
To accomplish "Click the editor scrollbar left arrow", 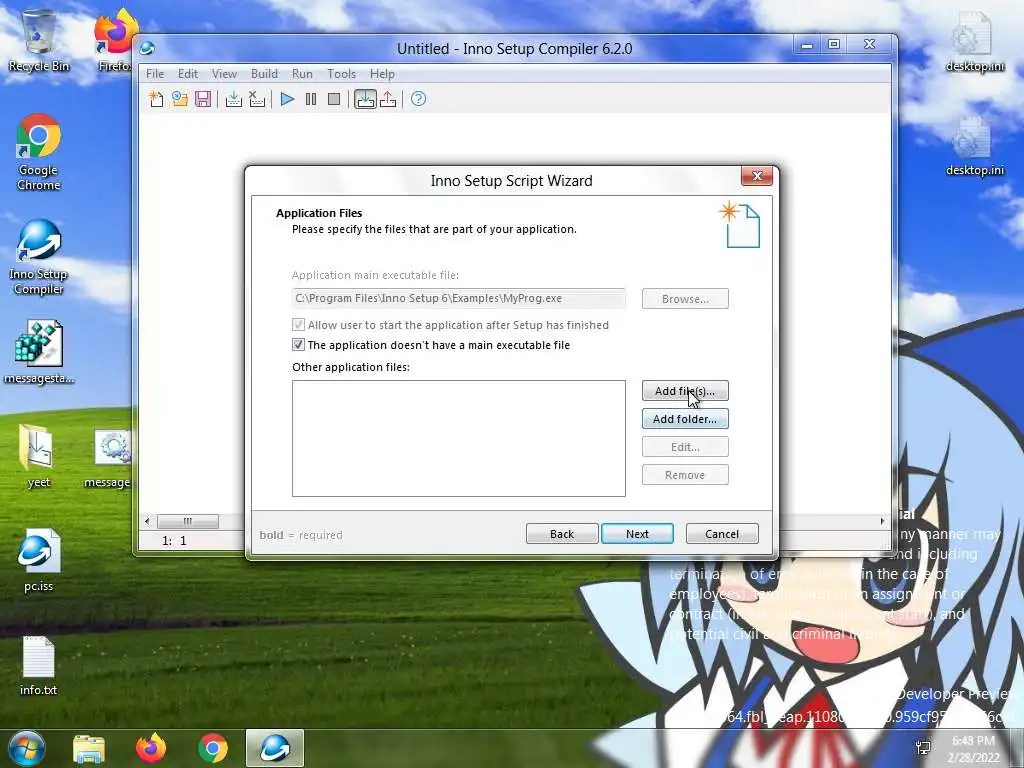I will pyautogui.click(x=147, y=521).
